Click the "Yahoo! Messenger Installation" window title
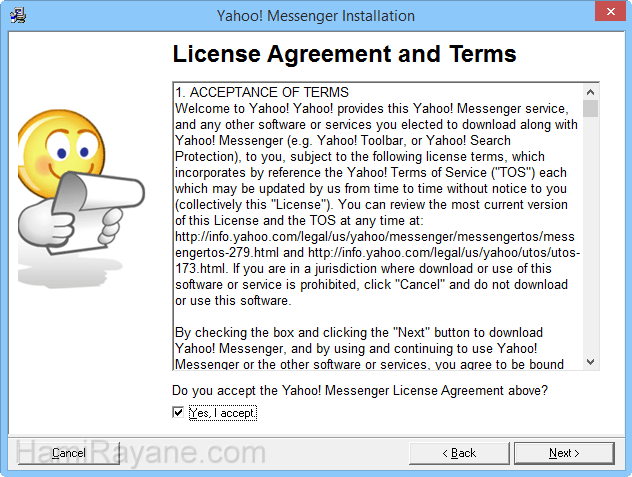Image resolution: width=632 pixels, height=477 pixels. [x=316, y=16]
